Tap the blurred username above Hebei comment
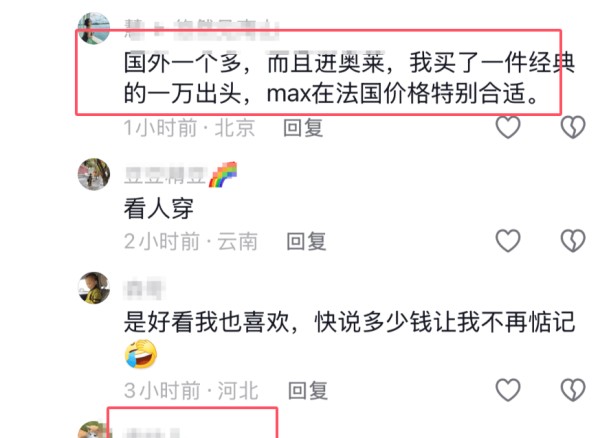This screenshot has height=438, width=600. pyautogui.click(x=145, y=290)
